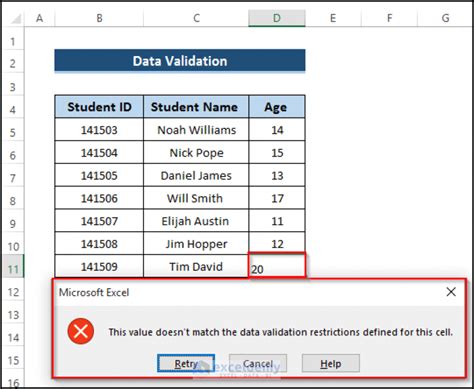Select column C header

[x=196, y=18]
